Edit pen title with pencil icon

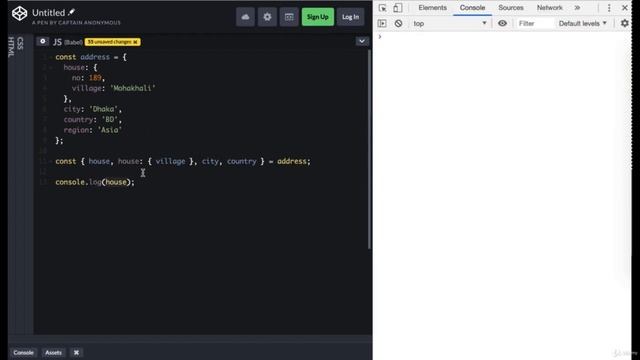(72, 12)
